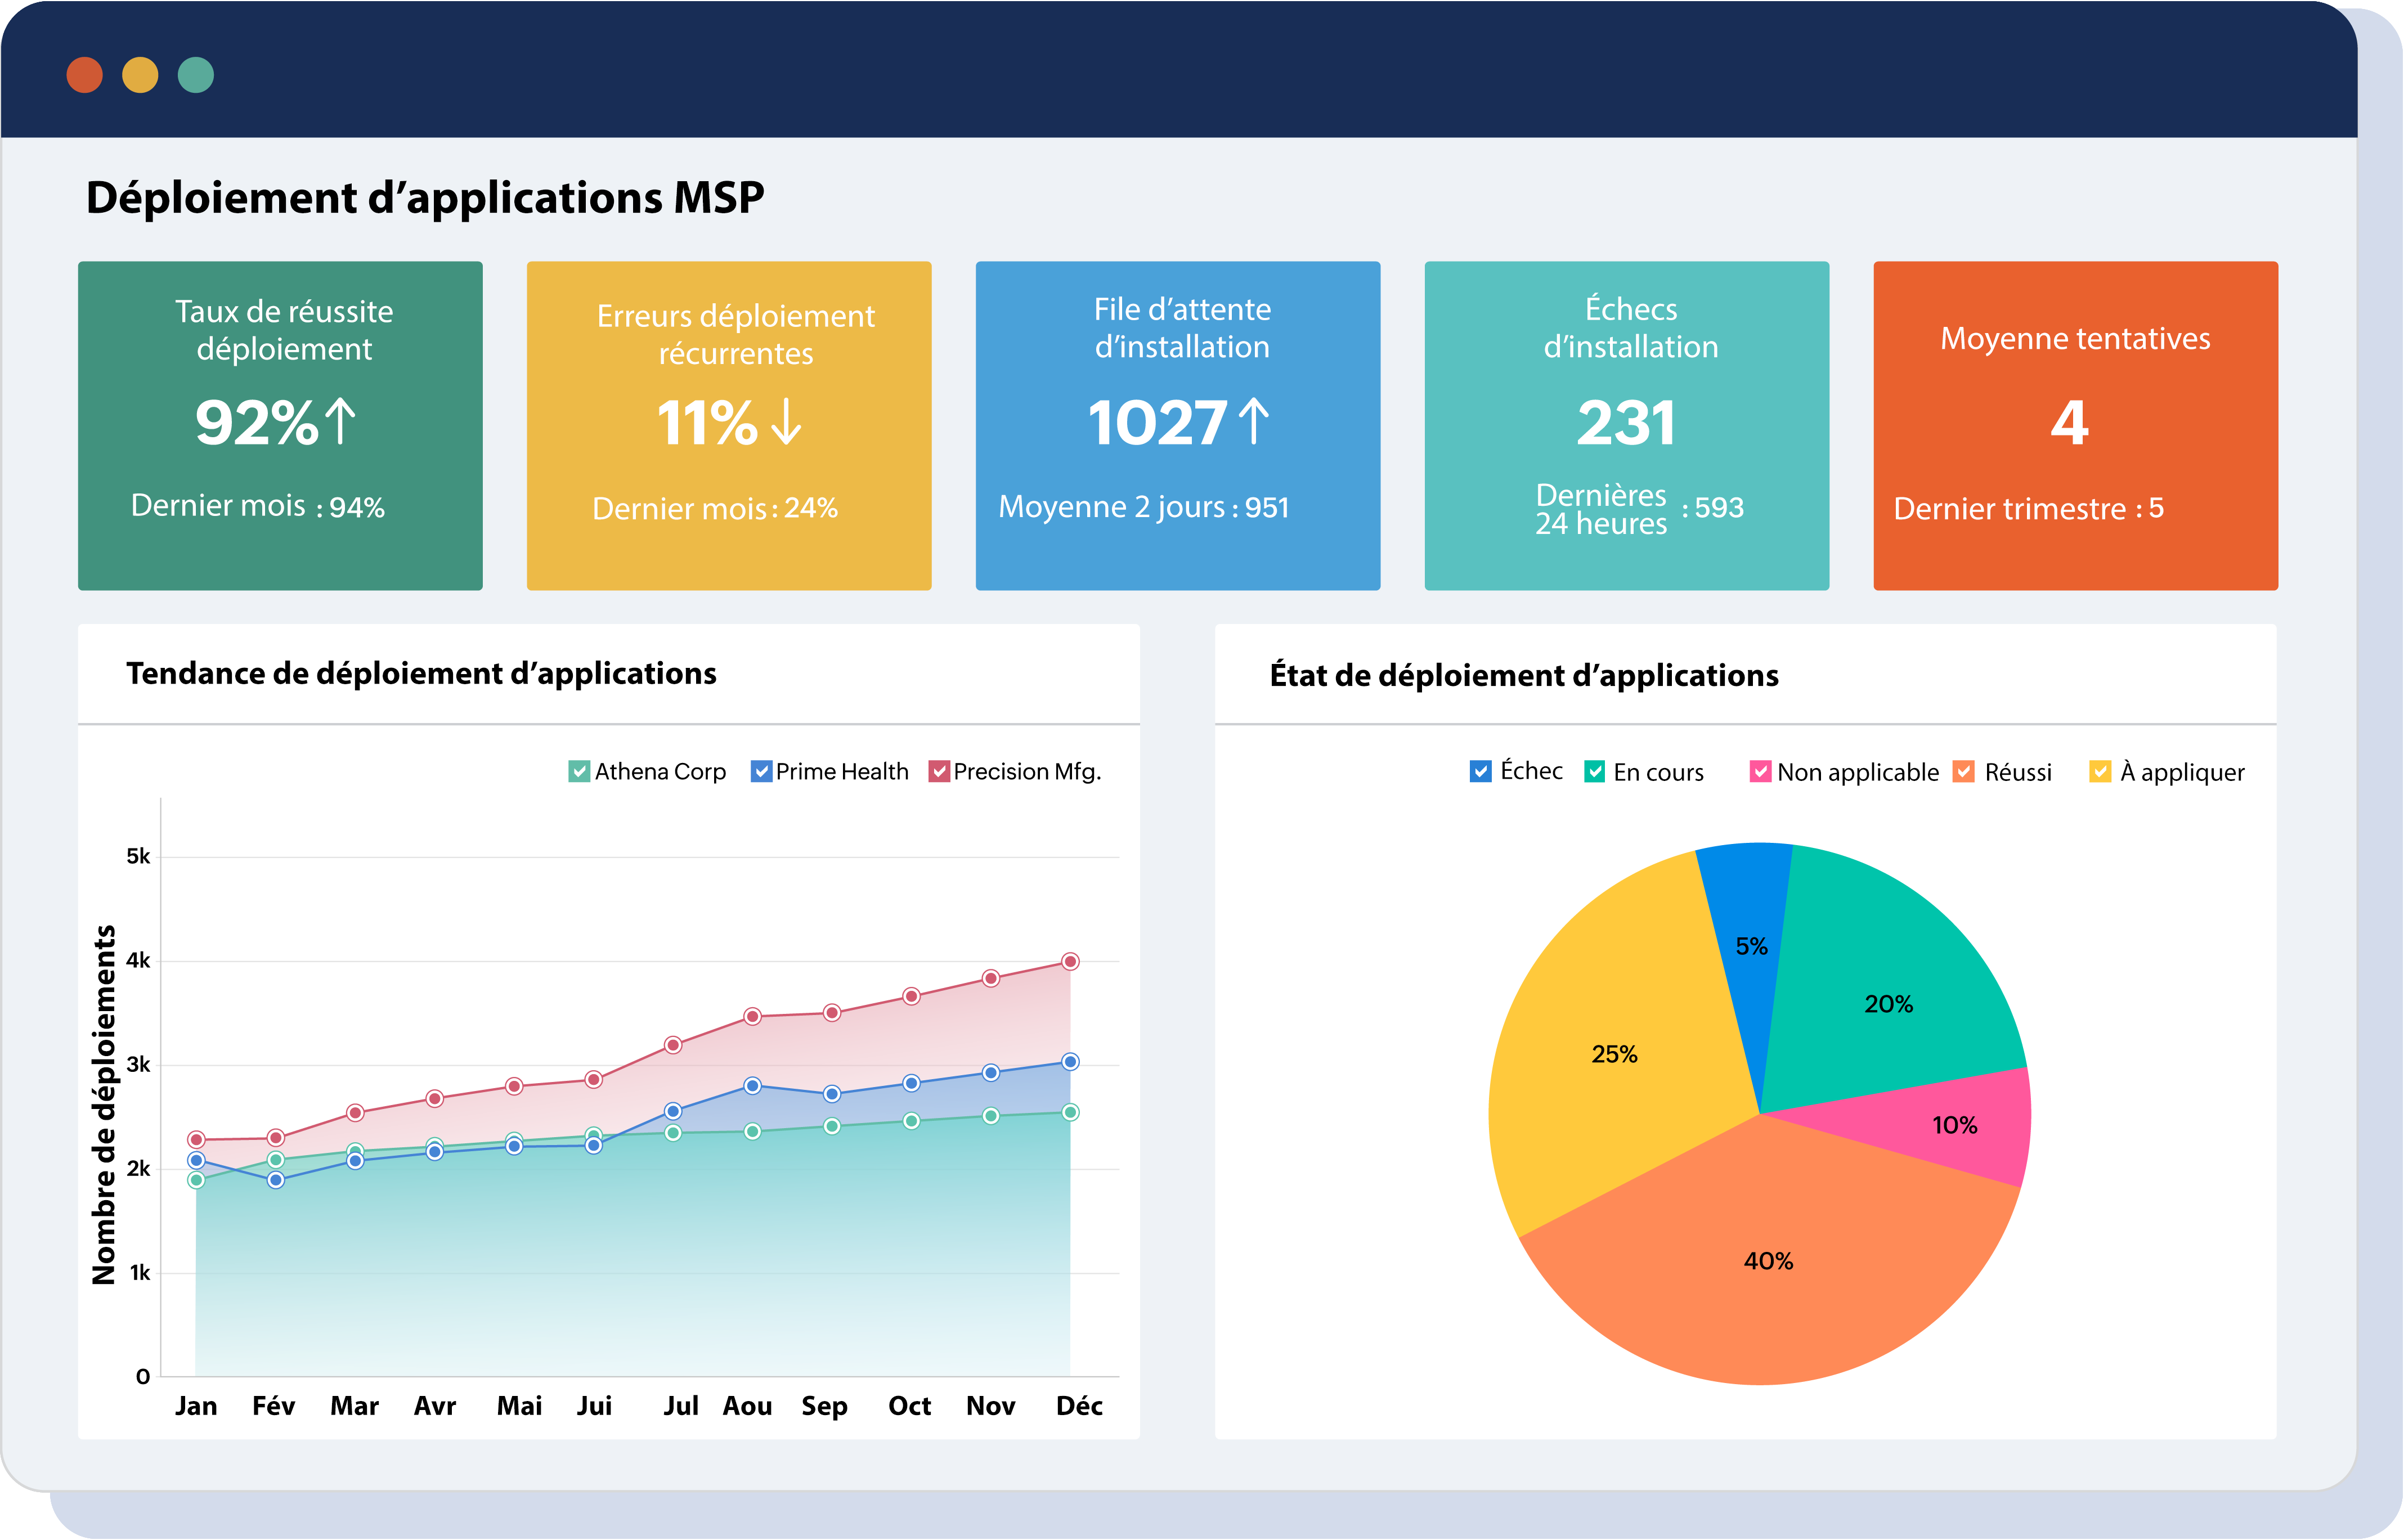This screenshot has width=2404, height=1540.
Task: Select the 25% À appliquer pie slice
Action: tap(1616, 1054)
